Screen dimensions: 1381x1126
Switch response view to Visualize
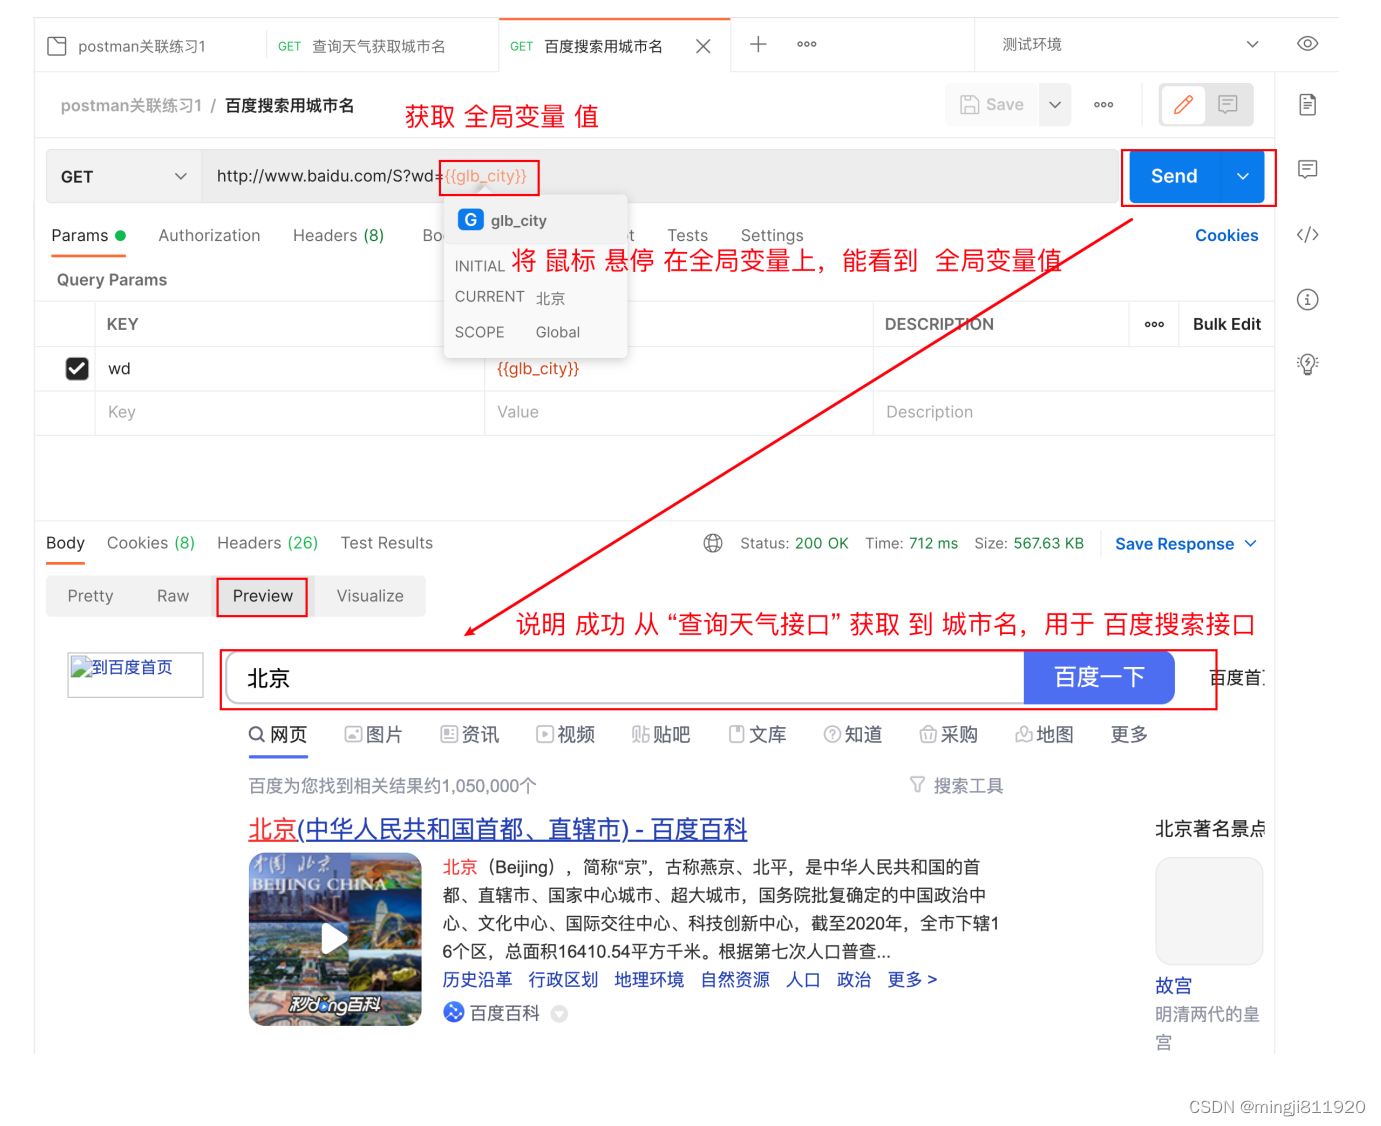point(370,596)
